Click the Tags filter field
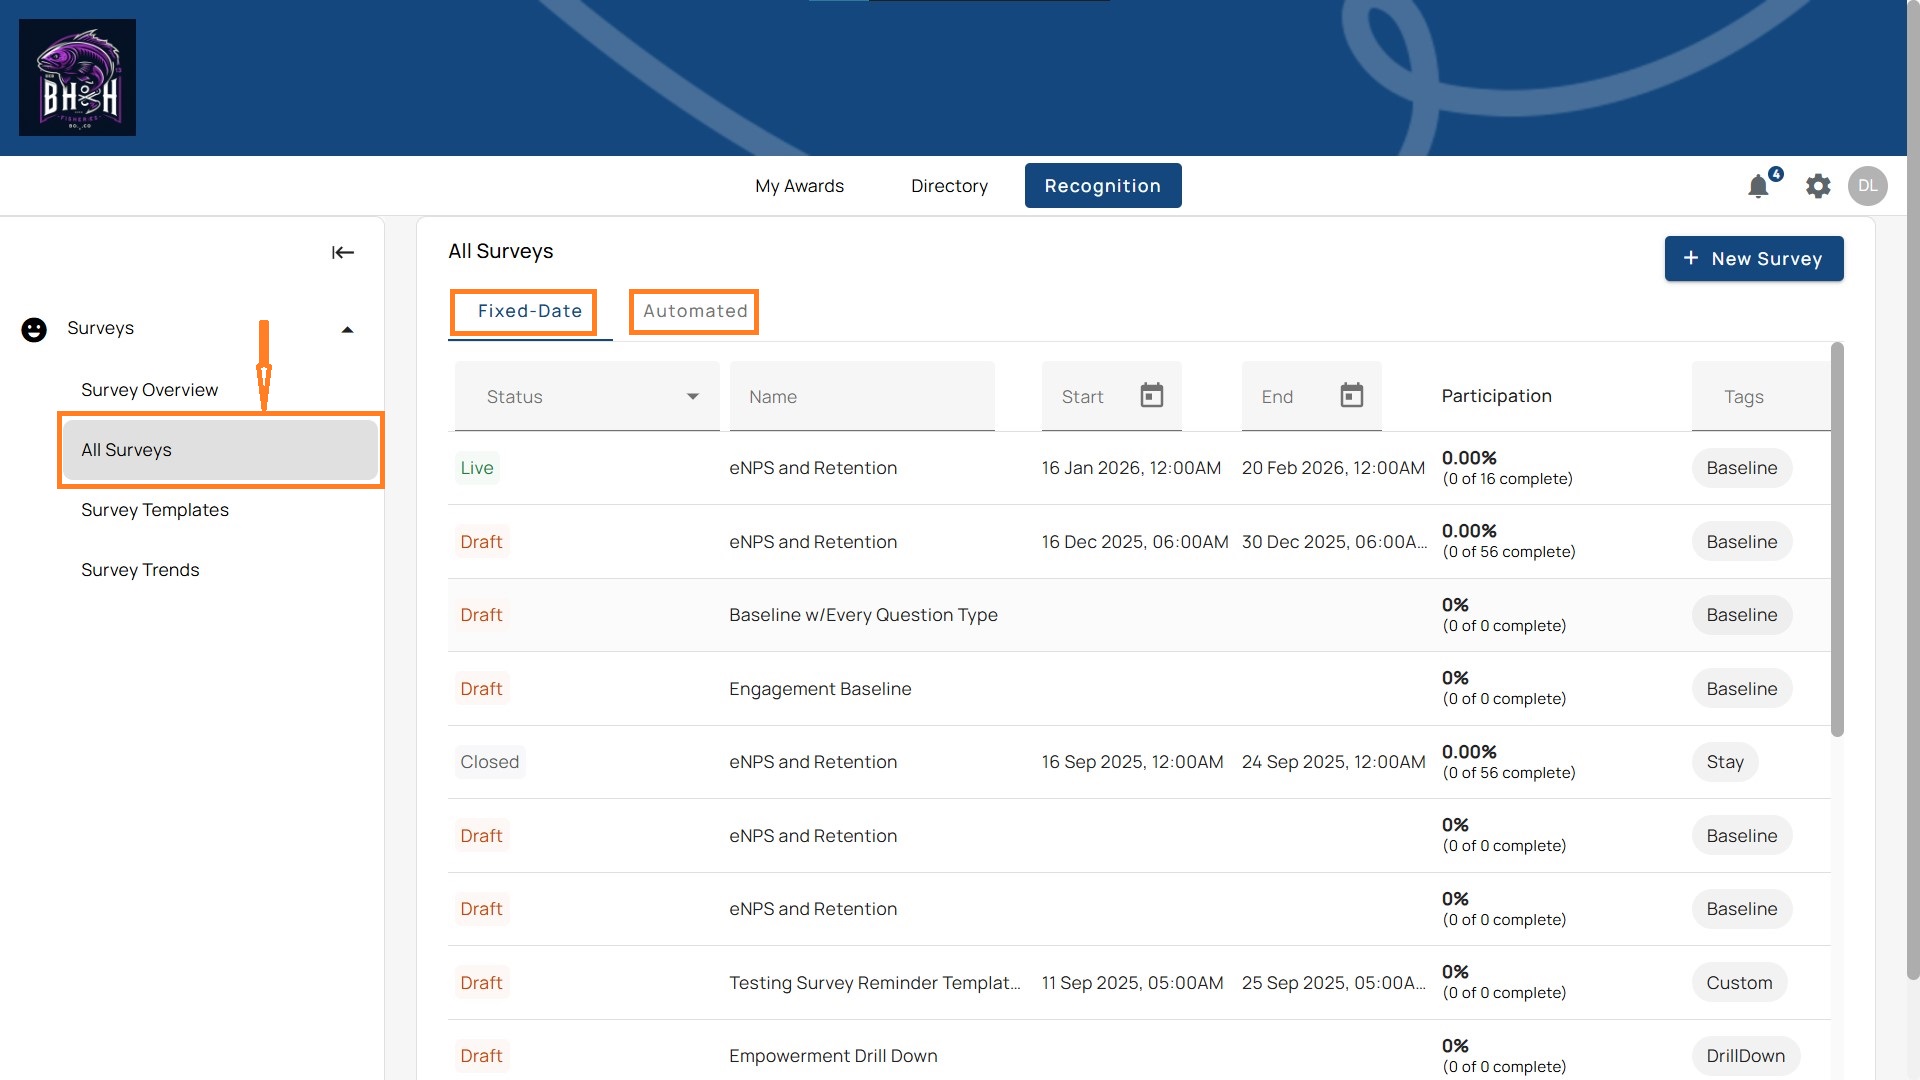 (x=1760, y=396)
